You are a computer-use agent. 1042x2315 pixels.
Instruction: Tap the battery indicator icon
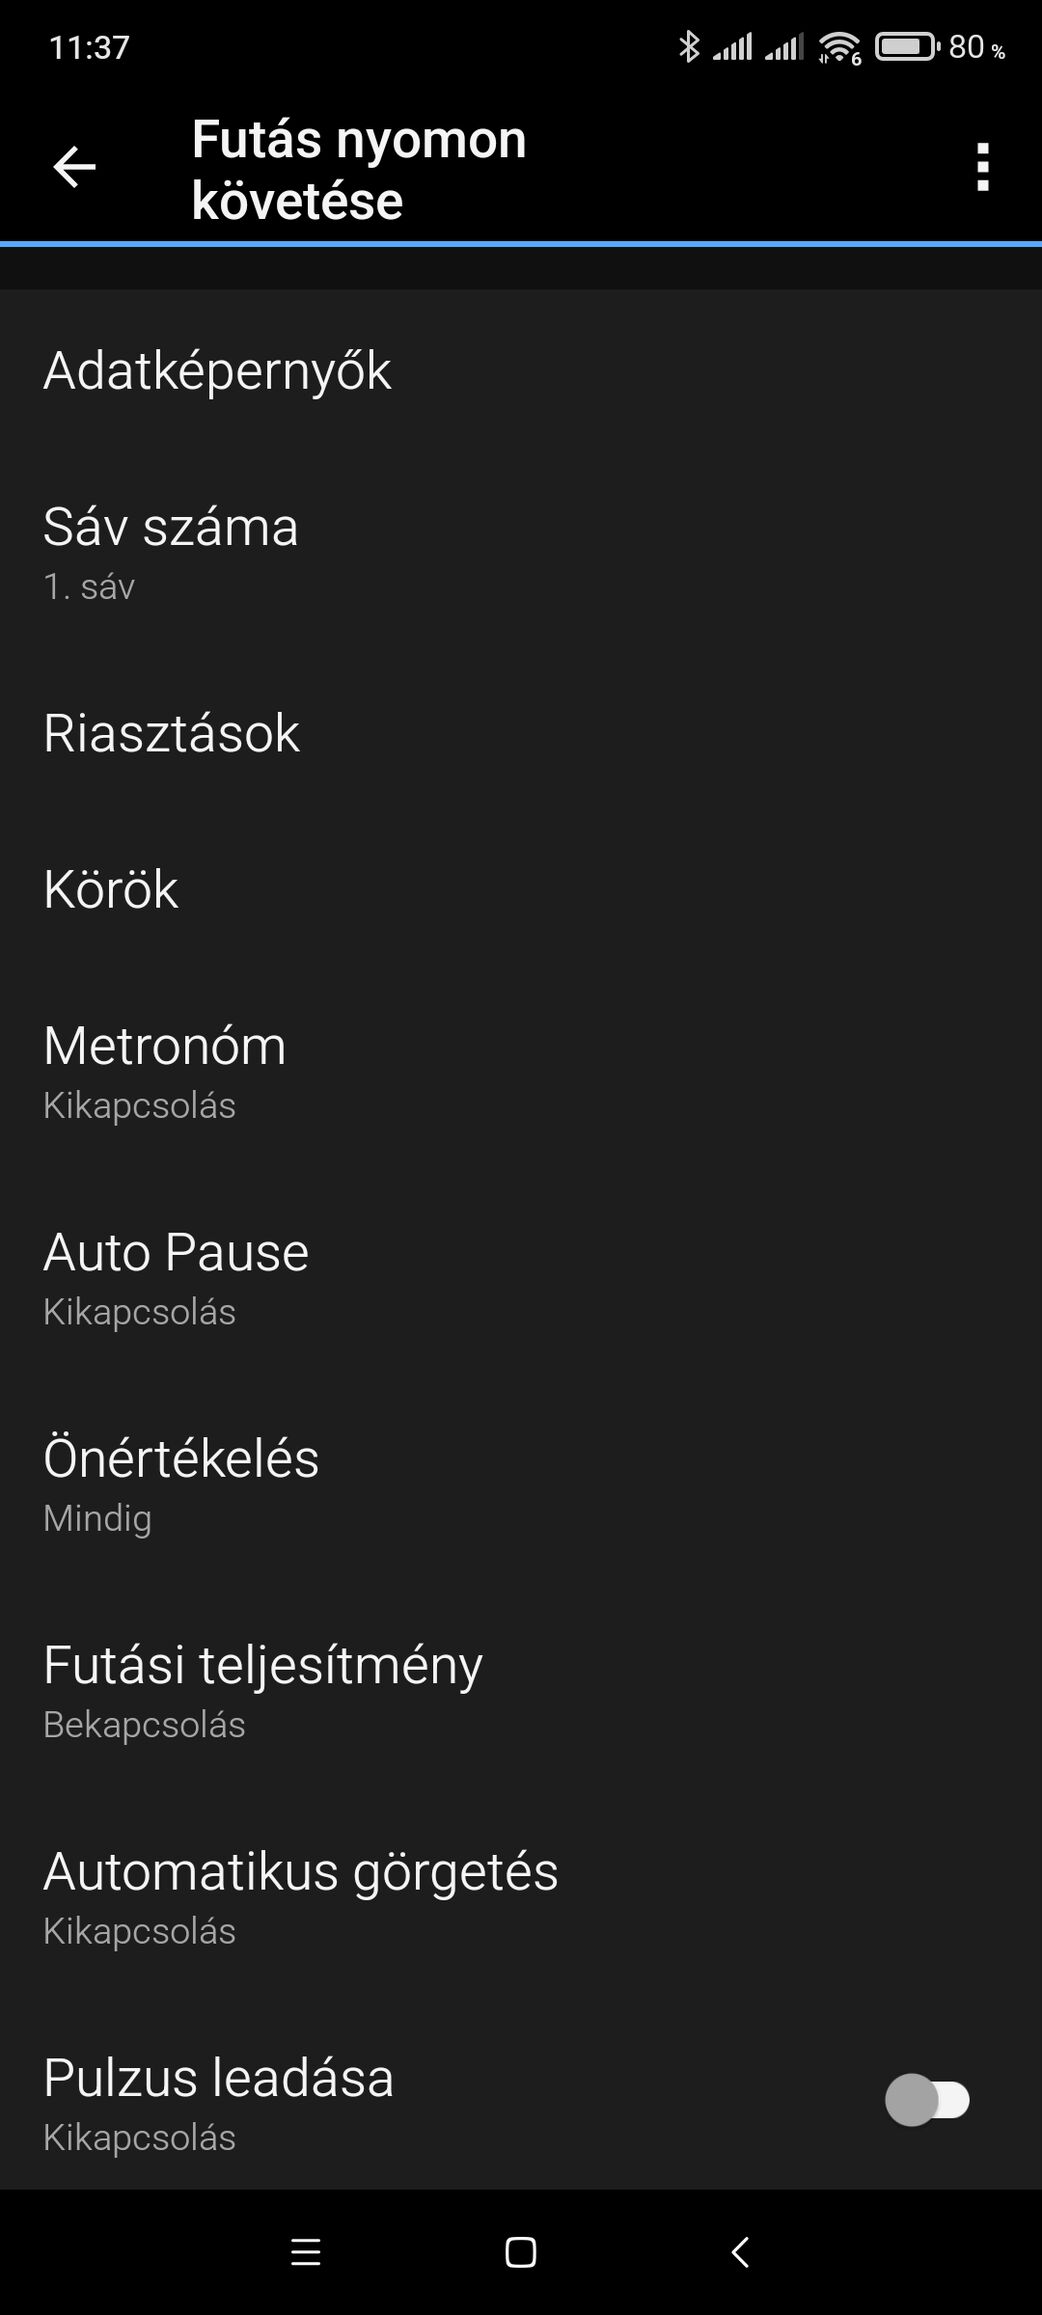(907, 47)
